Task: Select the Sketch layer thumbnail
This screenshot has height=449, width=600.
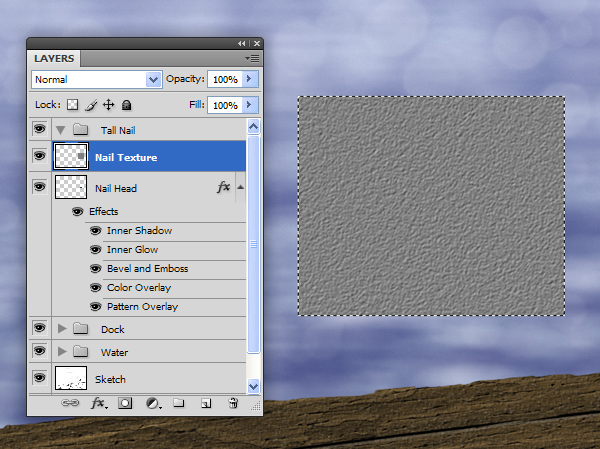Action: tap(71, 378)
